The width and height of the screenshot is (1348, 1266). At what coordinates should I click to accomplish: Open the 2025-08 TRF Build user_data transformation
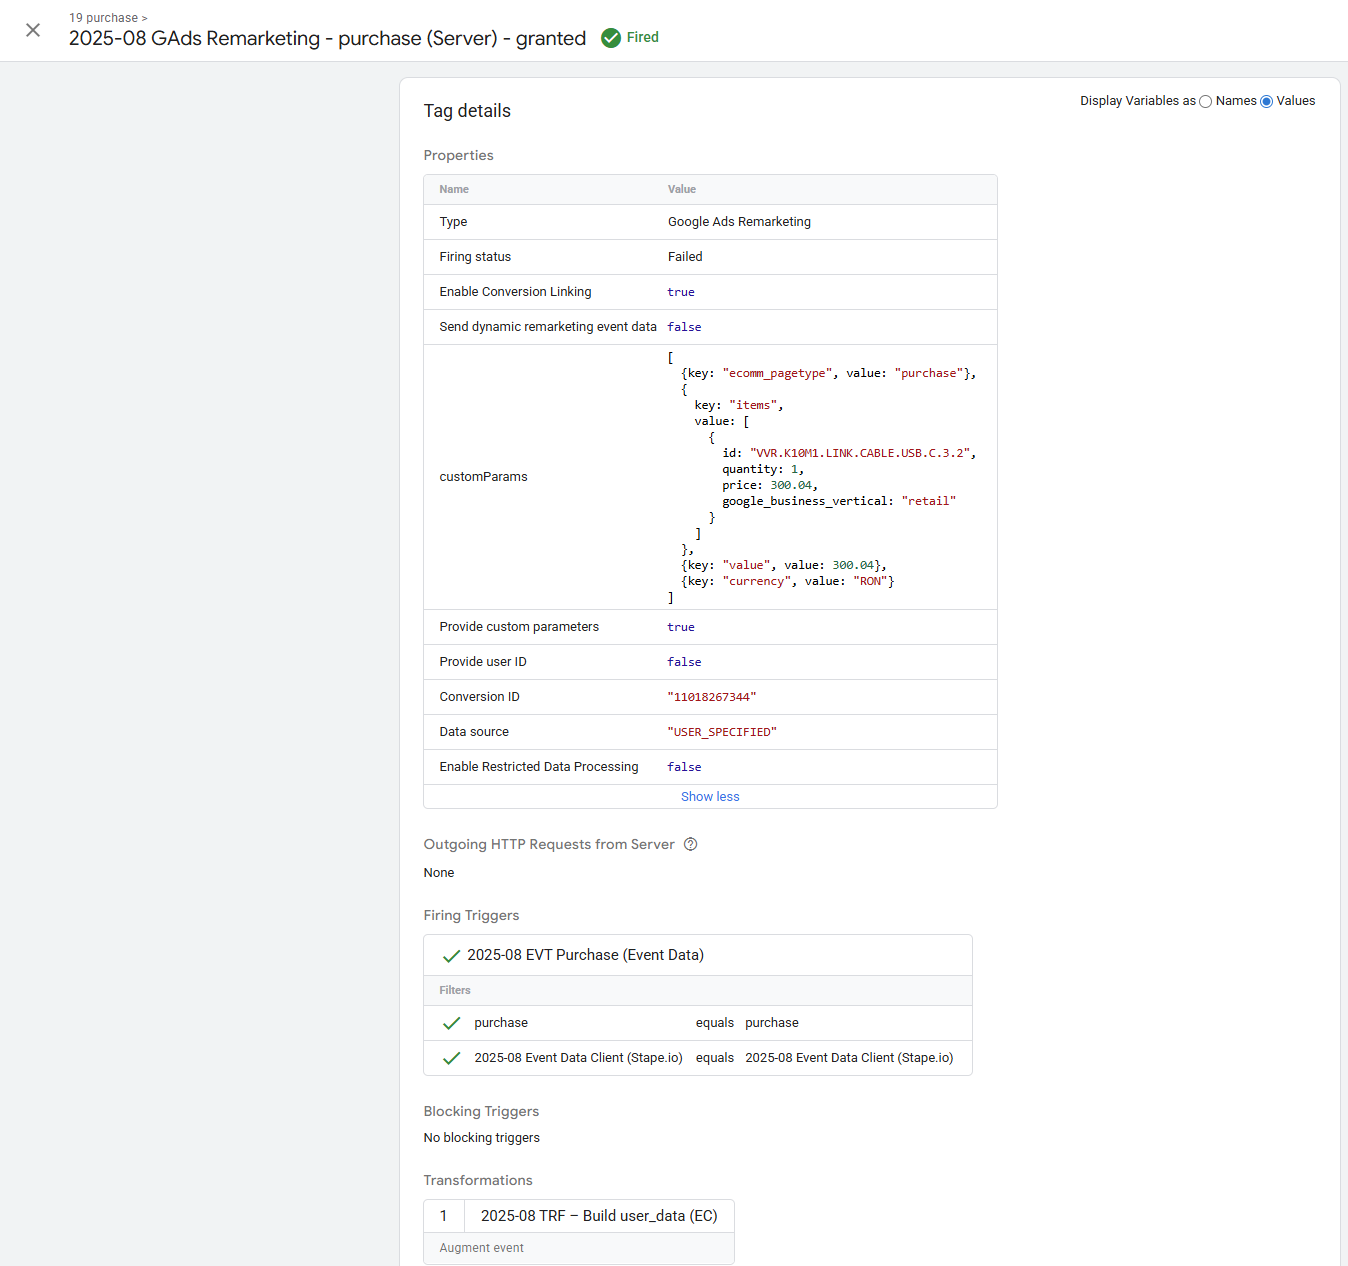pos(598,1216)
